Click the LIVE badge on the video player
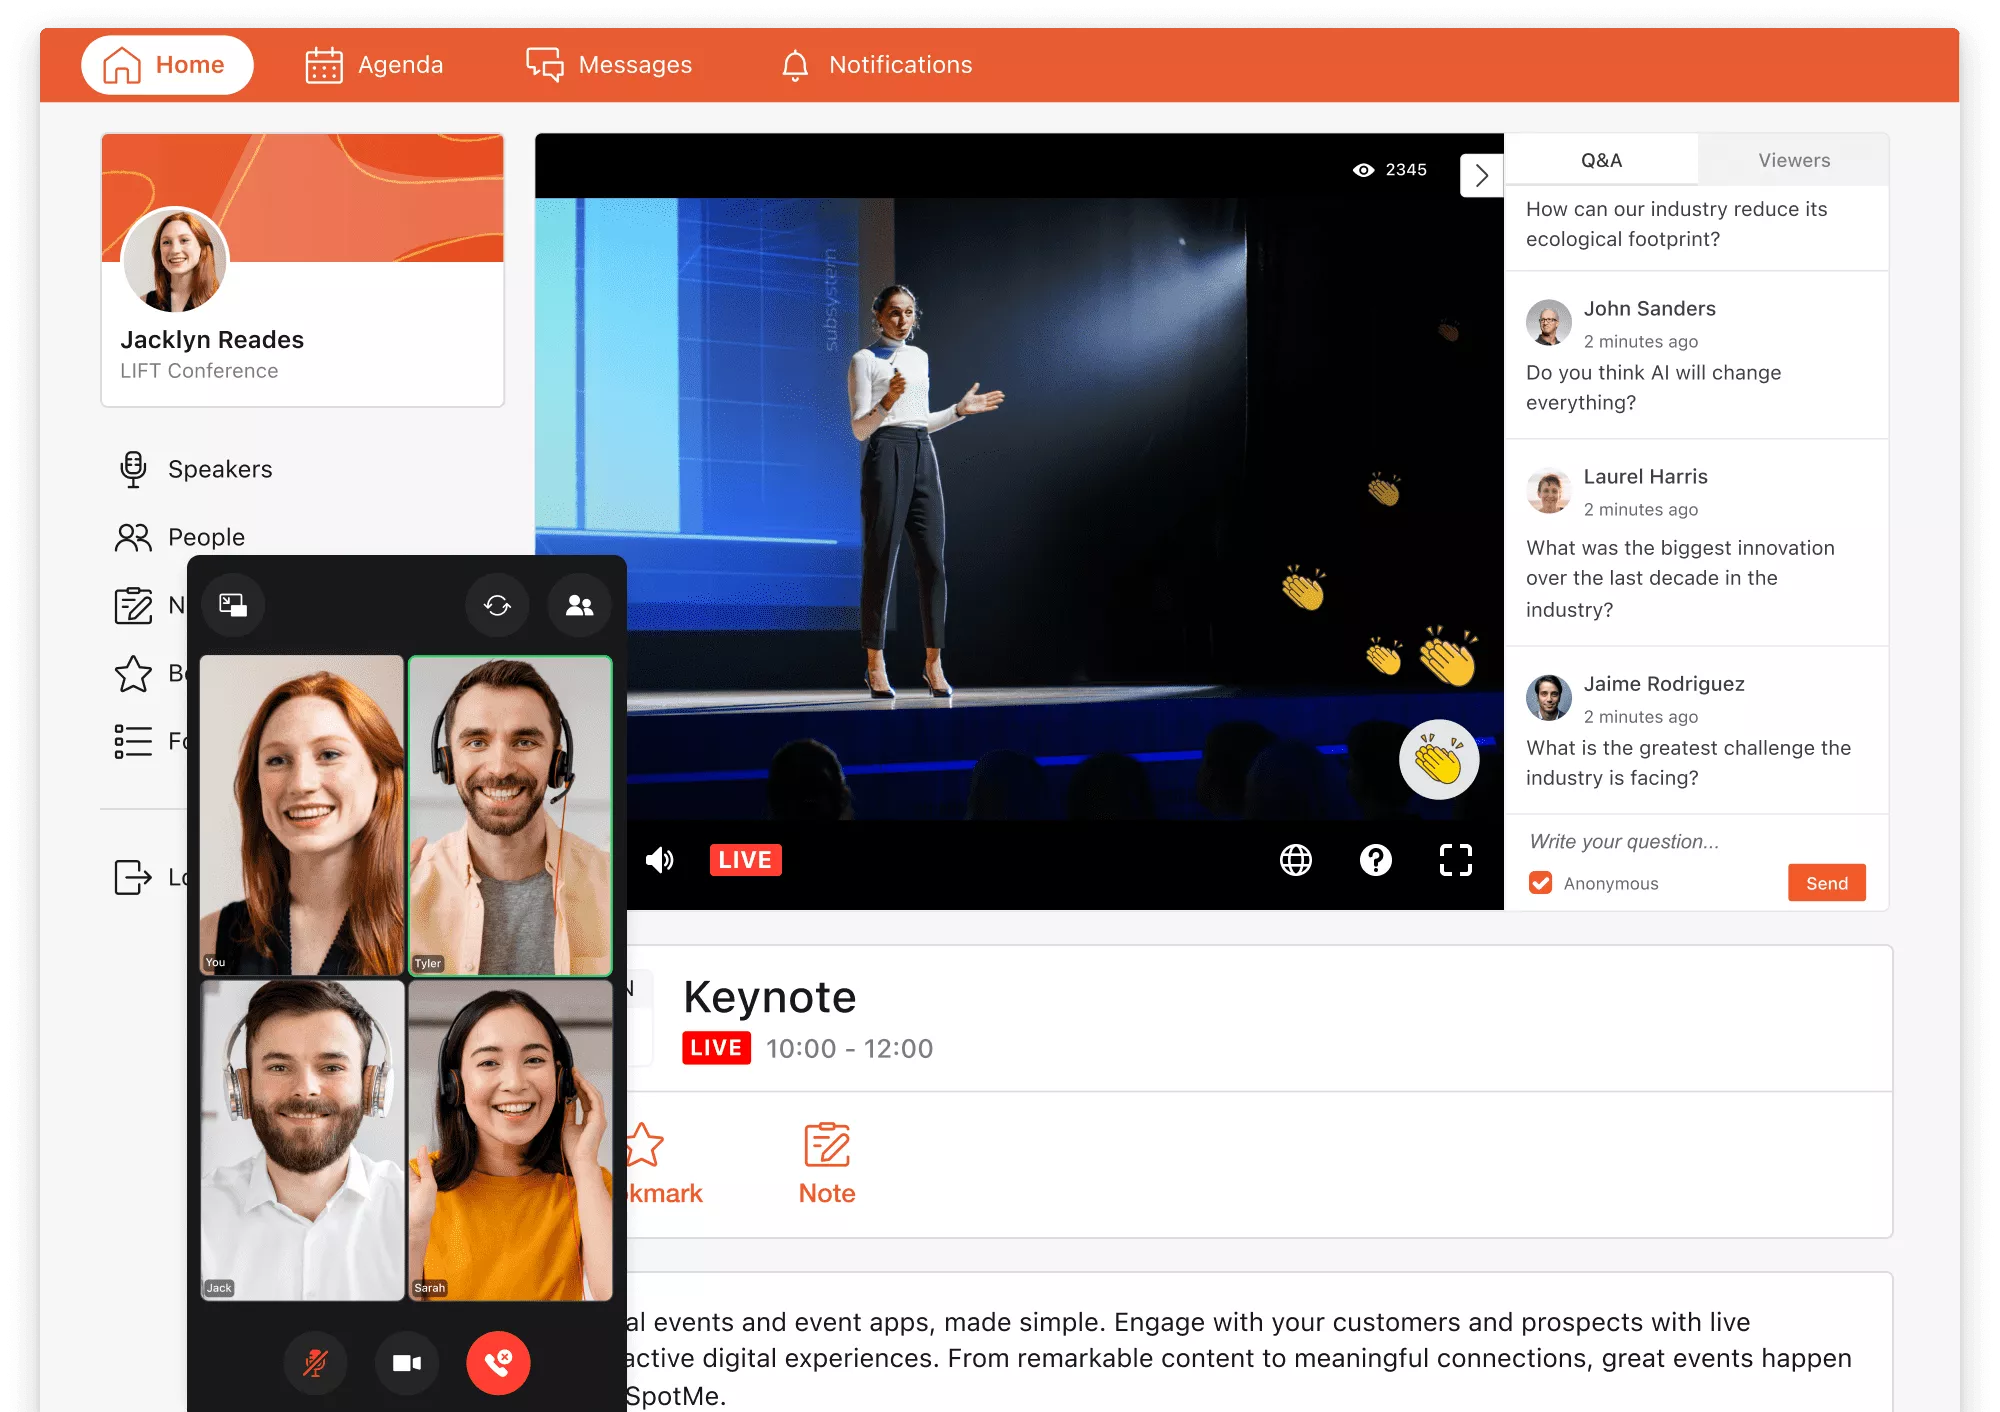The image size is (2000, 1412). click(x=745, y=860)
